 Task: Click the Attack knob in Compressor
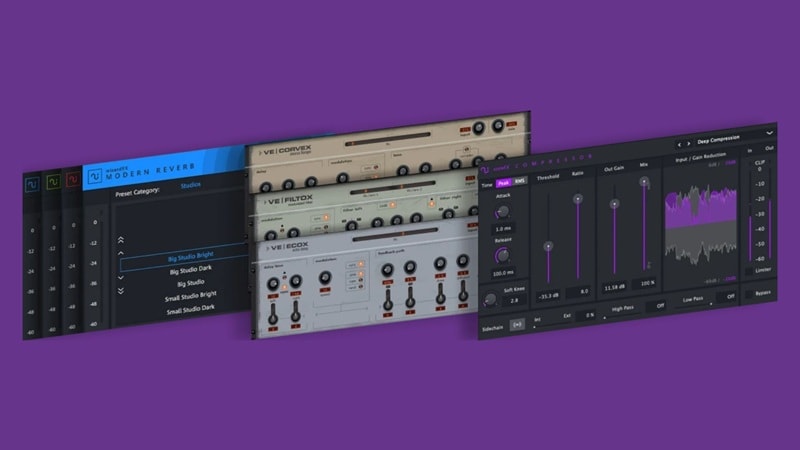(502, 212)
